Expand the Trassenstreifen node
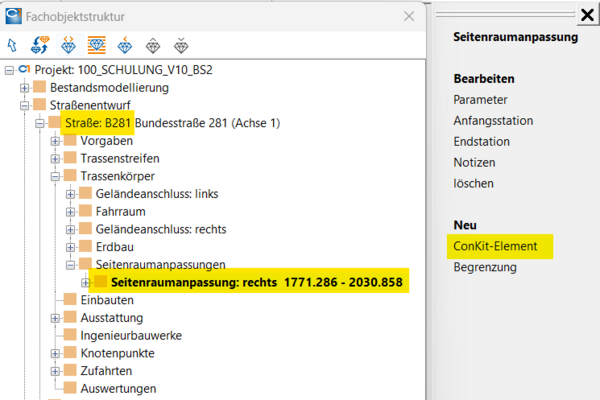 [55, 158]
